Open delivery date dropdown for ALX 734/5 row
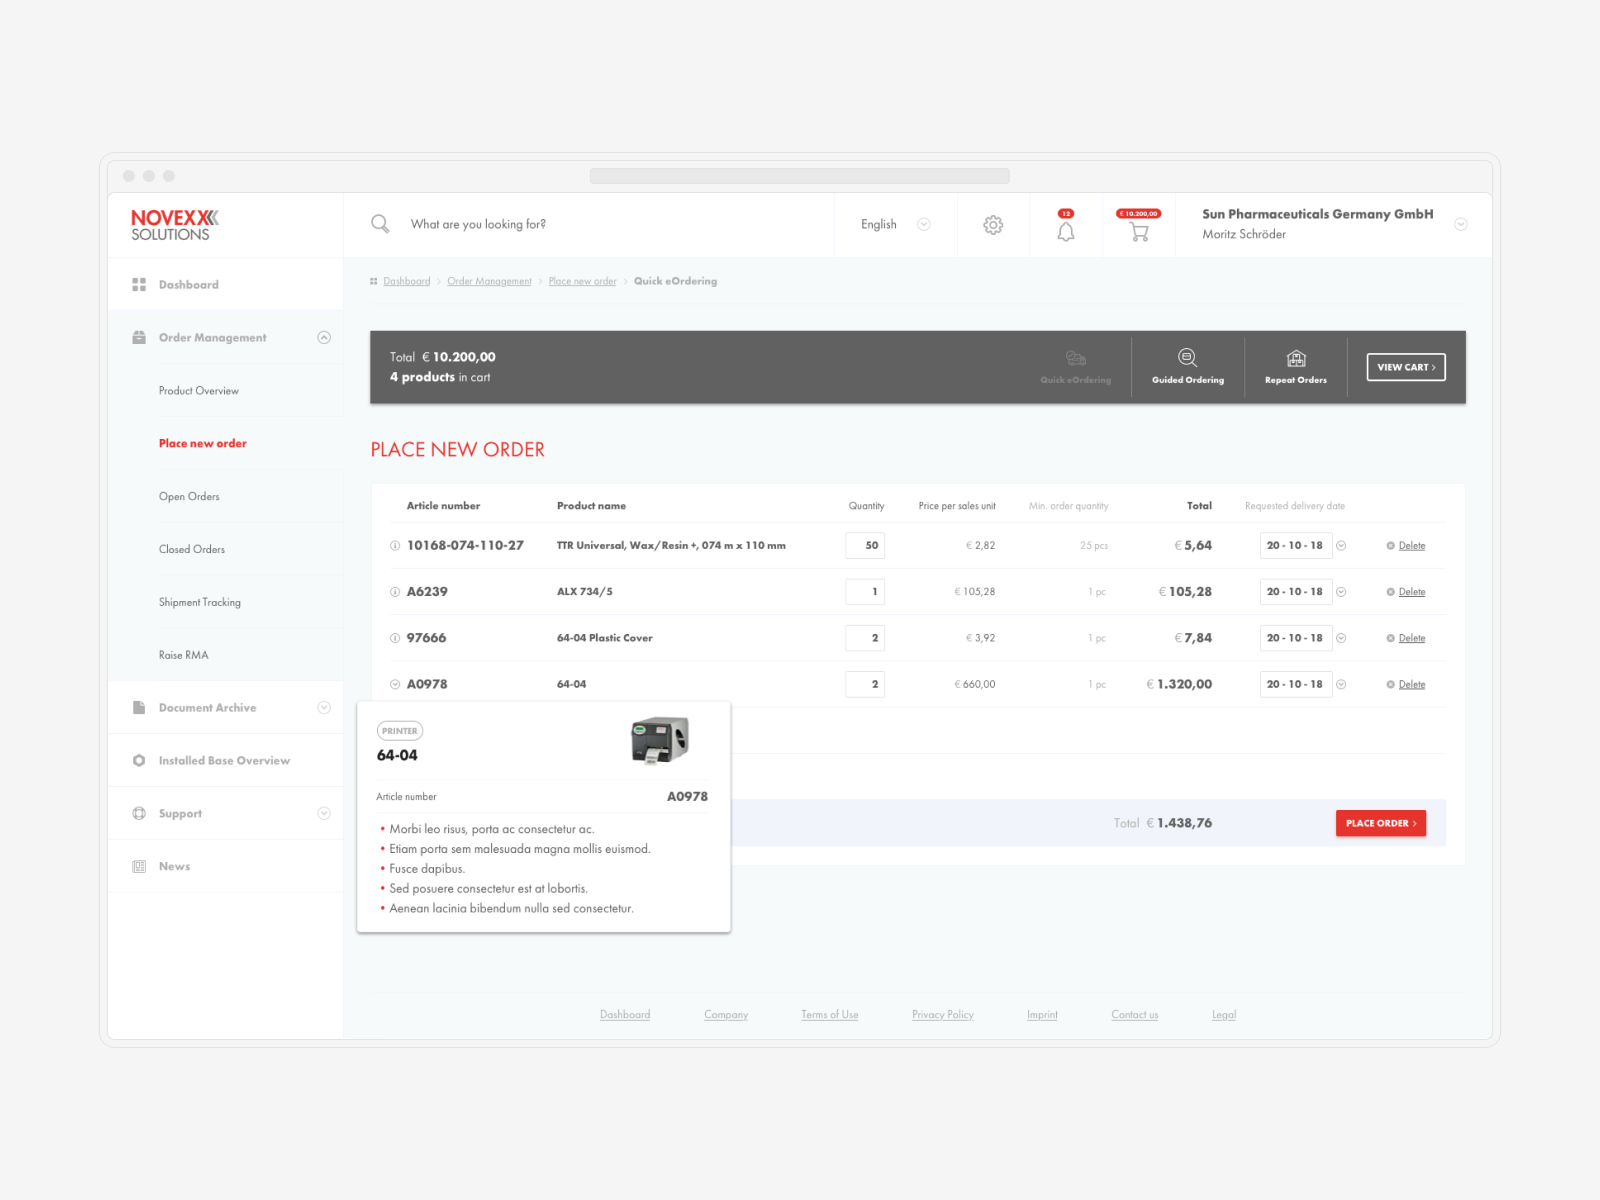Image resolution: width=1600 pixels, height=1200 pixels. 1341,592
